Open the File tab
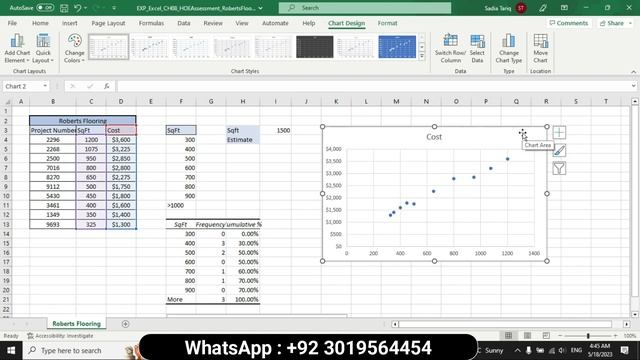The height and width of the screenshot is (360, 640). click(x=12, y=23)
